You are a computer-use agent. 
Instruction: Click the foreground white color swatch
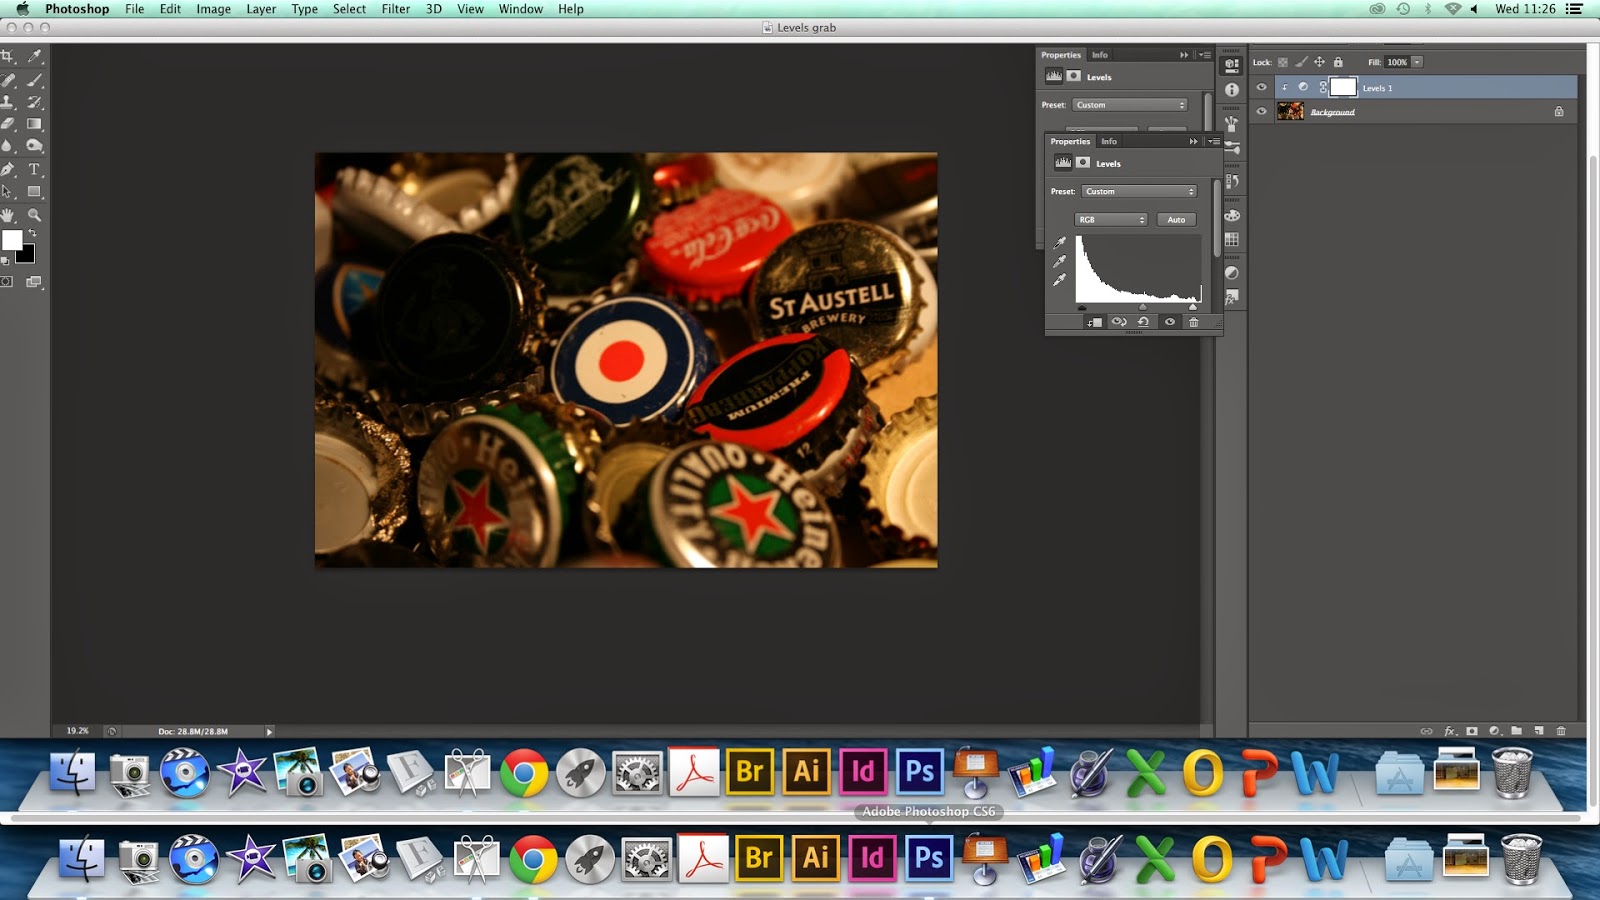click(x=12, y=240)
